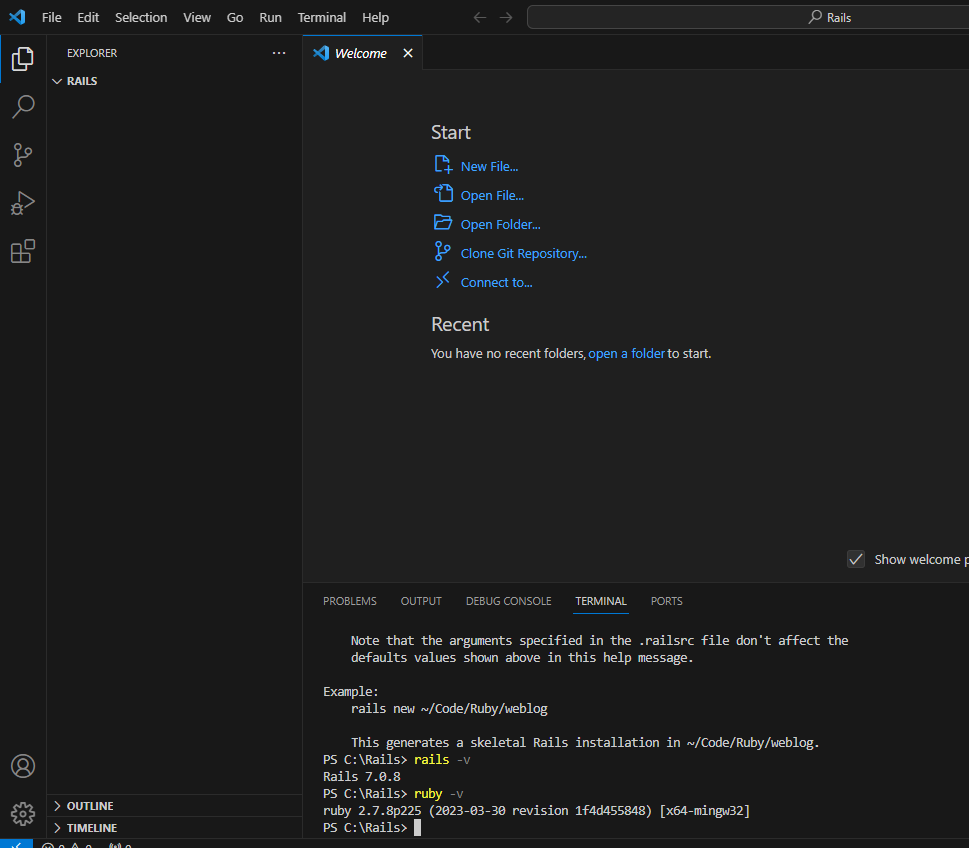The width and height of the screenshot is (969, 848).
Task: Click the 'rails -v' command in terminal
Action: (442, 760)
